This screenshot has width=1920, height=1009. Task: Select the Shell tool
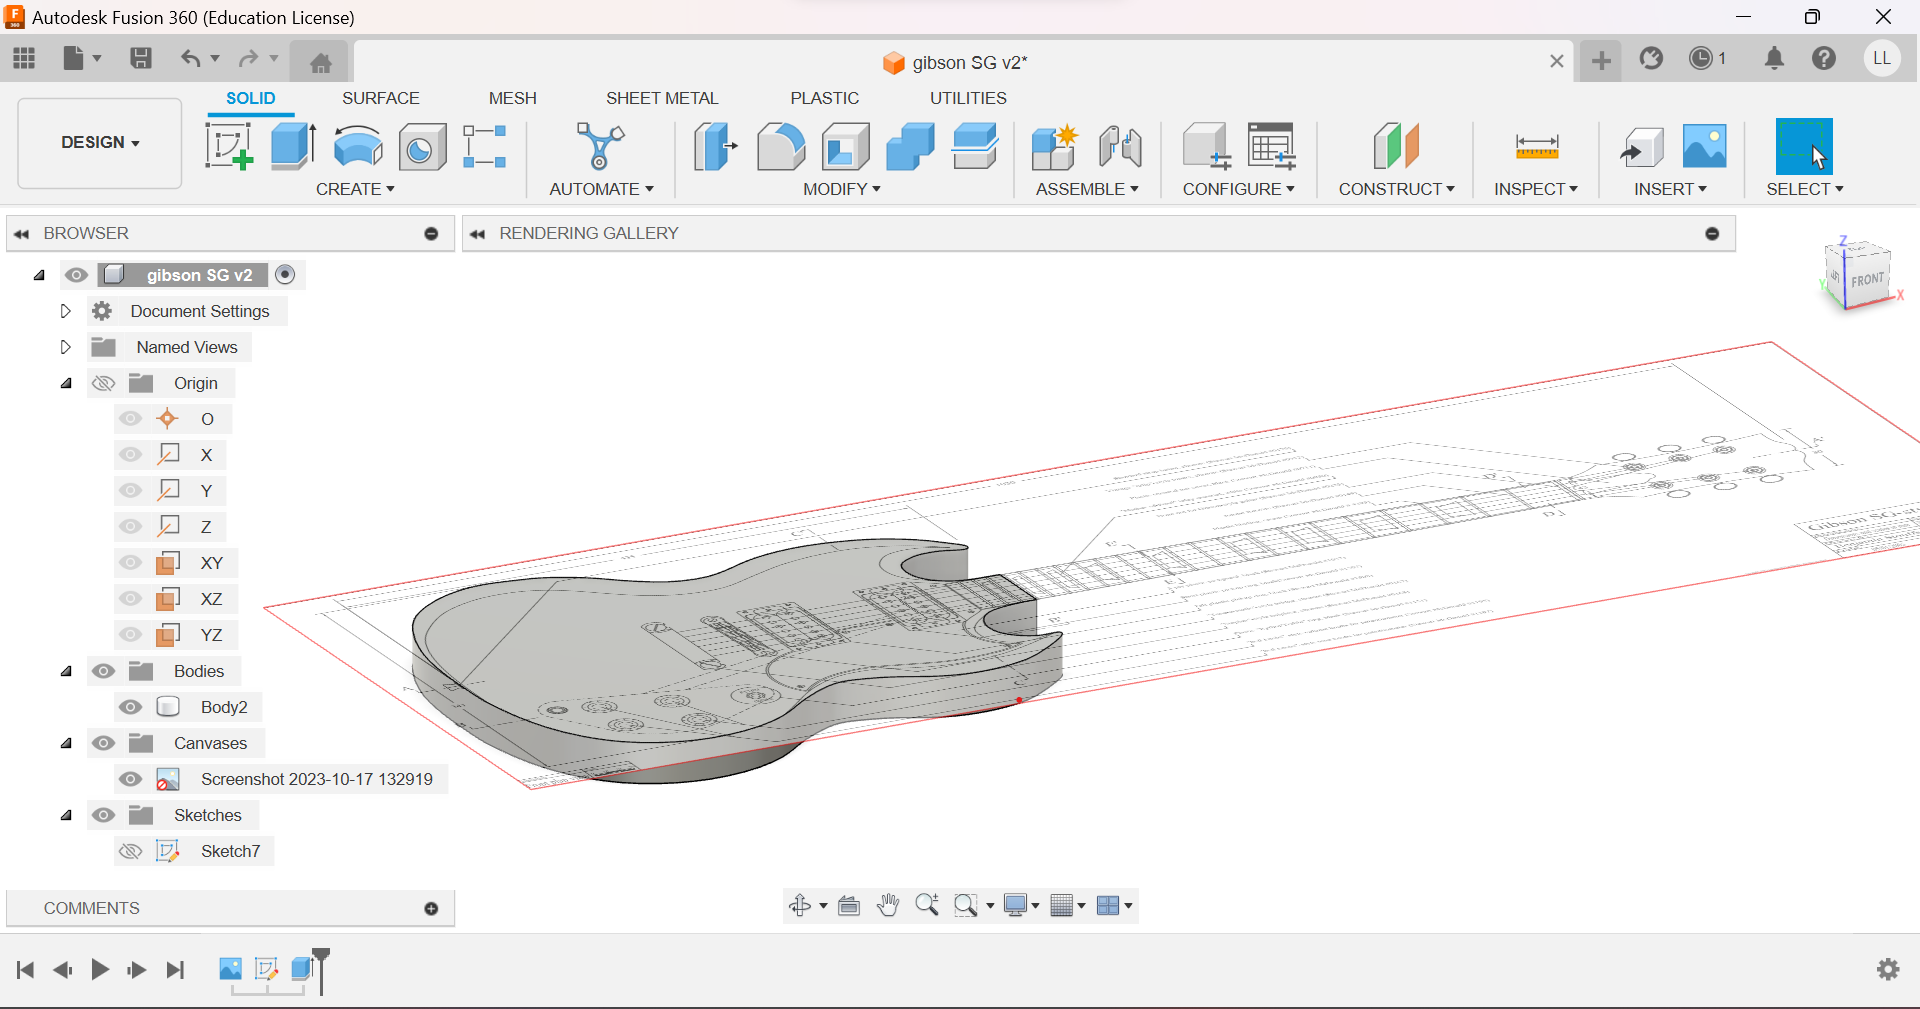(846, 146)
